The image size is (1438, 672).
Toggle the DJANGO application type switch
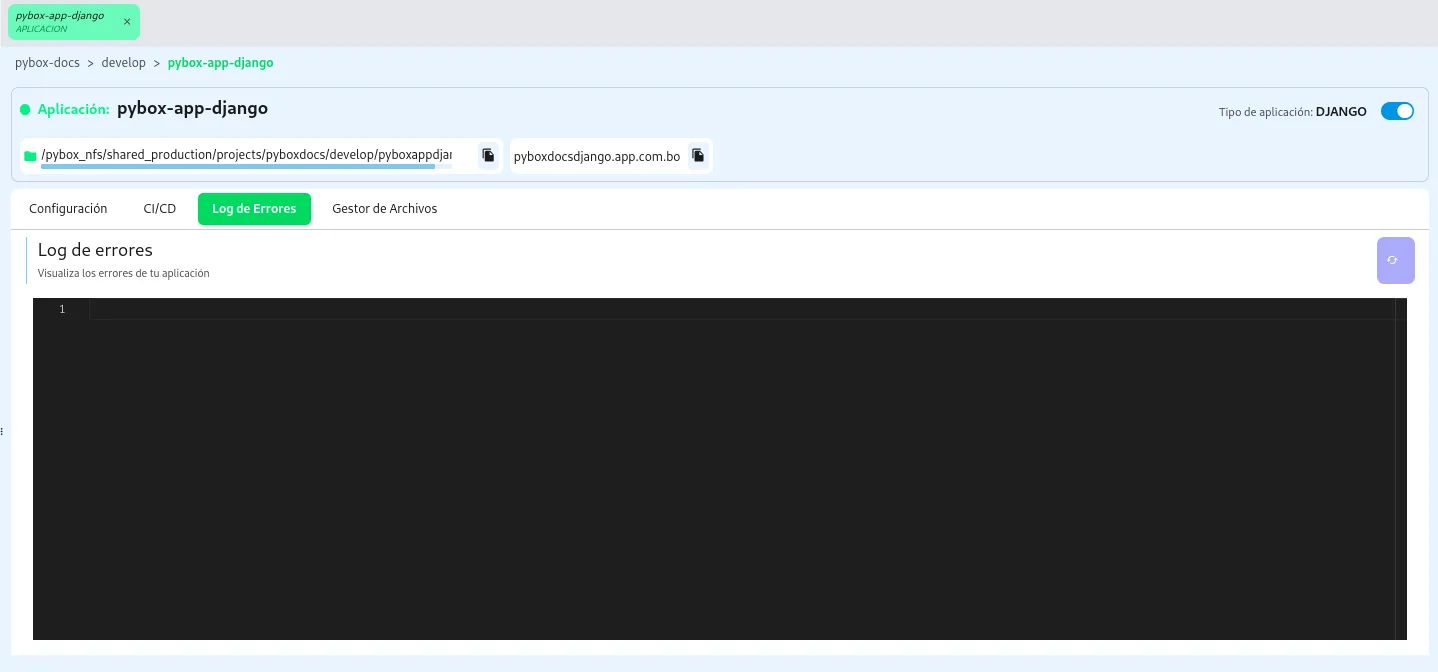1397,111
